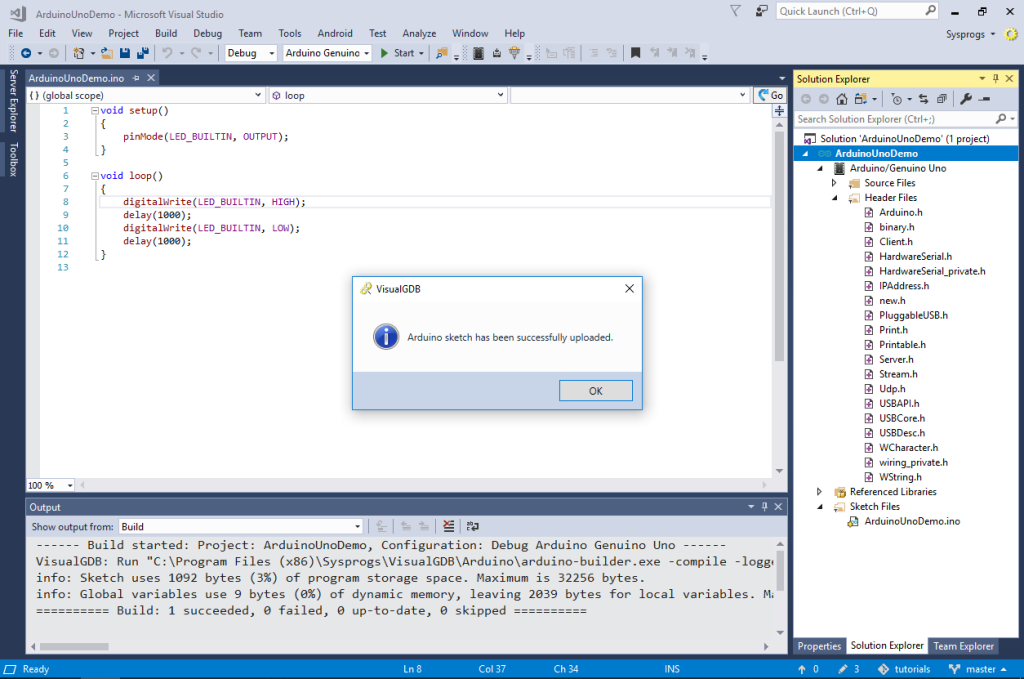Viewport: 1024px width, 679px height.
Task: Click the New Project toolbar icon
Action: pyautogui.click(x=78, y=53)
